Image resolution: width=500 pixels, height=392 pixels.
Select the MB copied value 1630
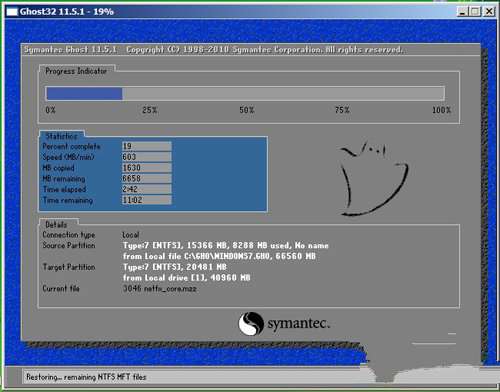147,168
